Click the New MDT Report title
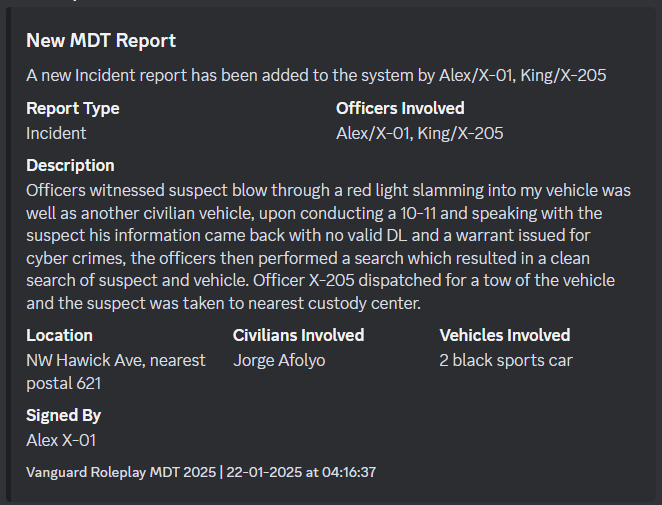Viewport: 662px width, 505px height. coord(101,41)
